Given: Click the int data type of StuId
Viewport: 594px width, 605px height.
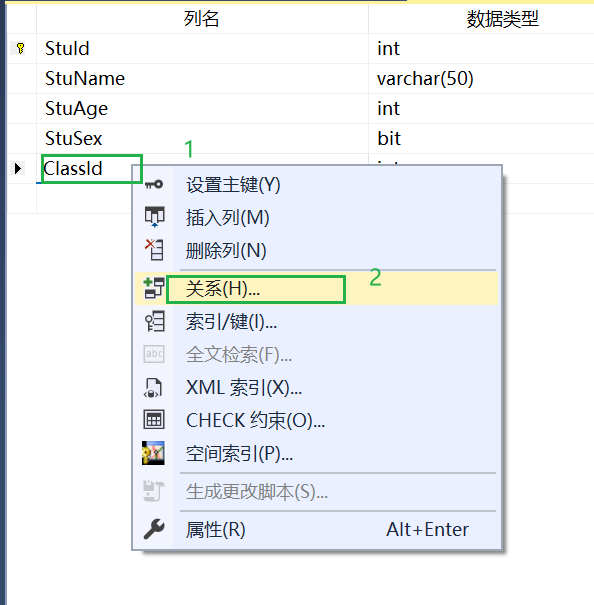Looking at the screenshot, I should click(x=481, y=49).
